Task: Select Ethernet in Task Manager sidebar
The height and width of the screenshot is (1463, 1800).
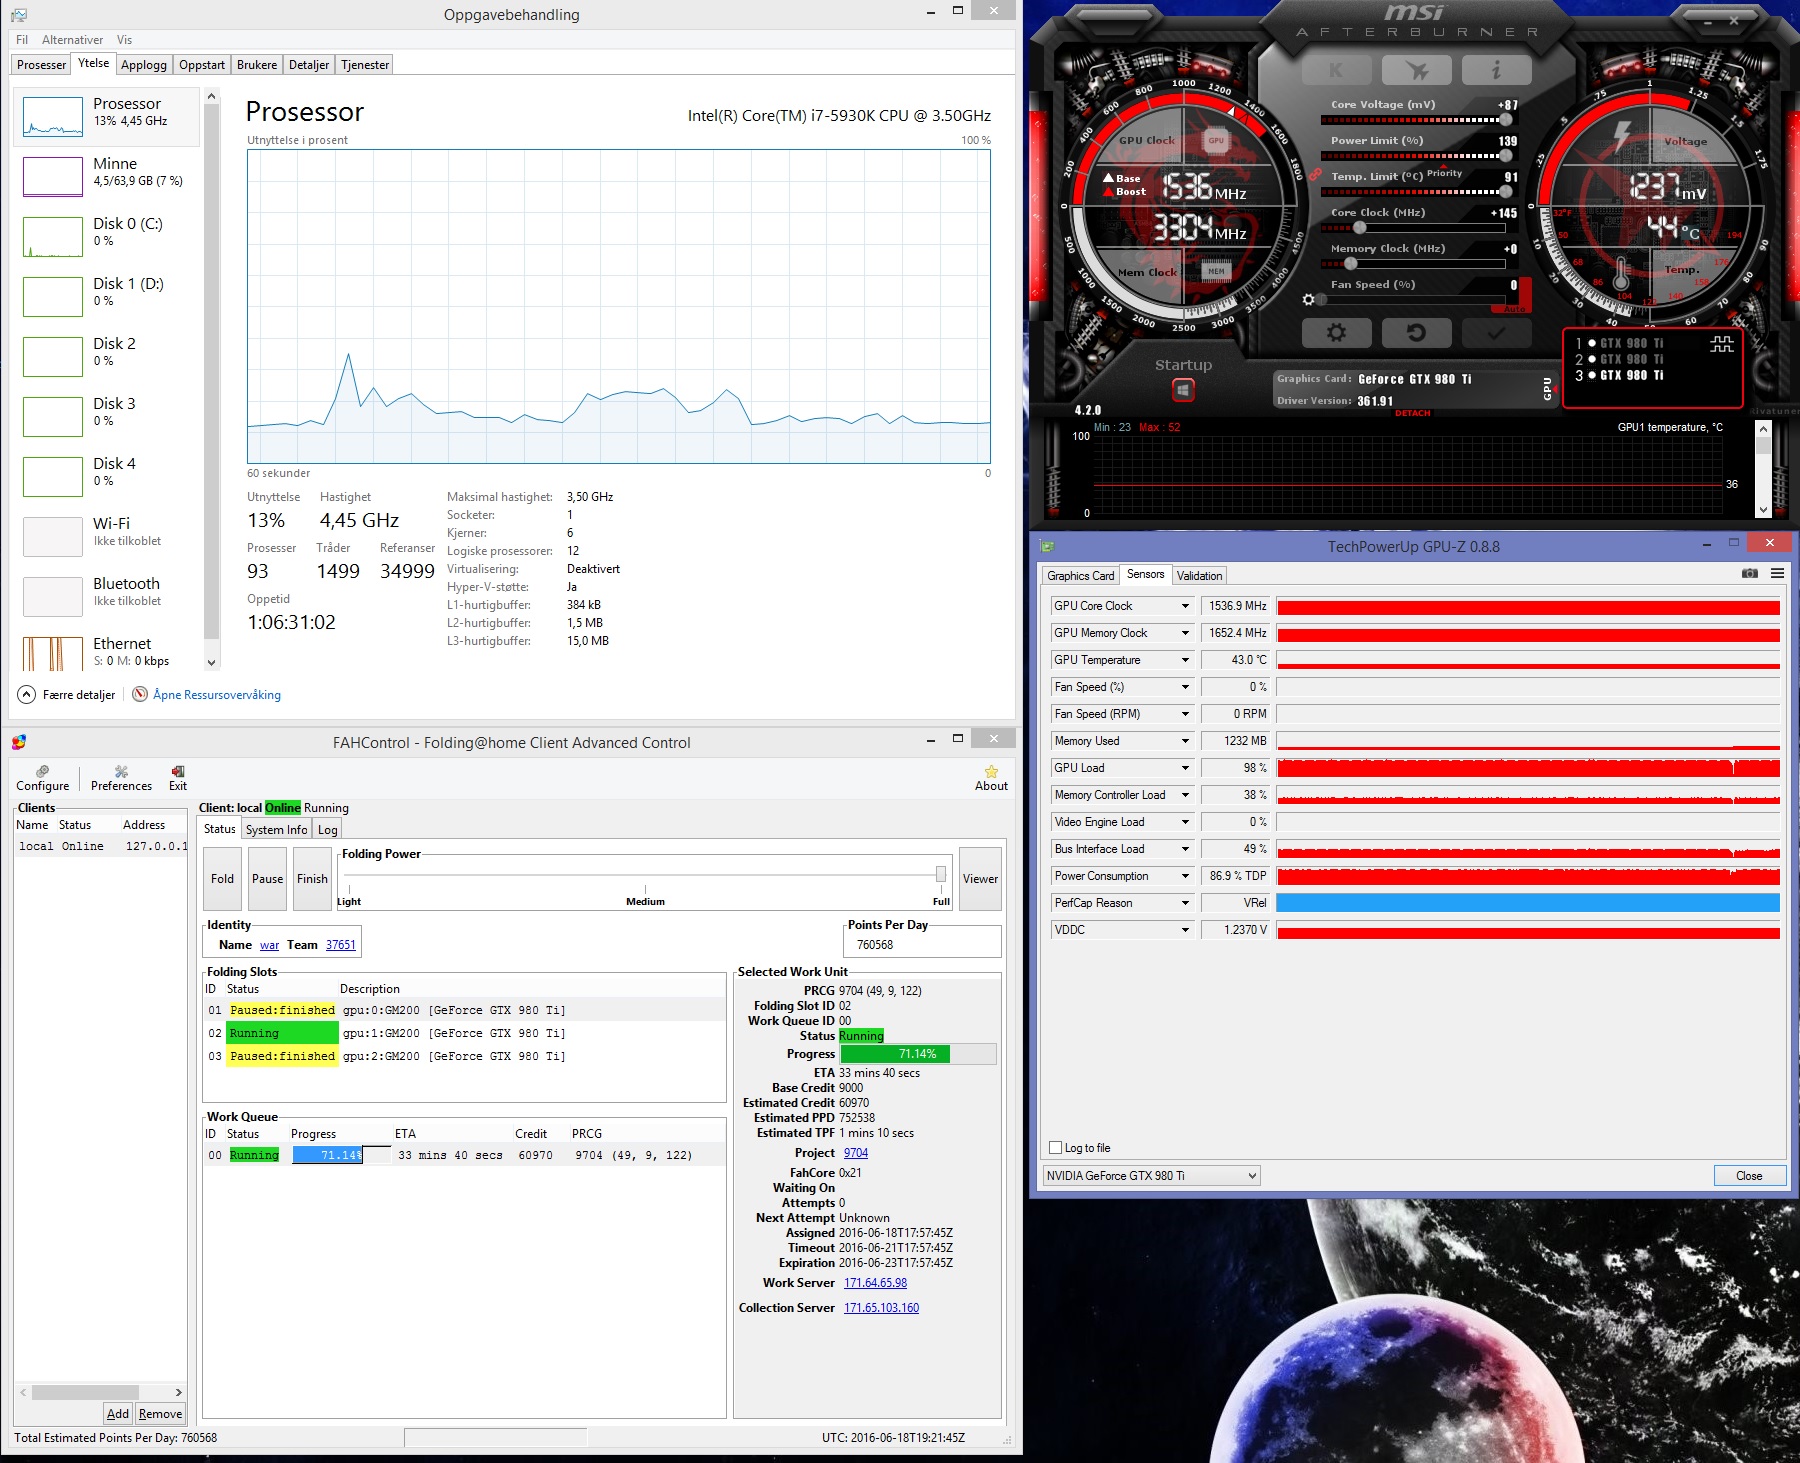Action: click(x=108, y=652)
